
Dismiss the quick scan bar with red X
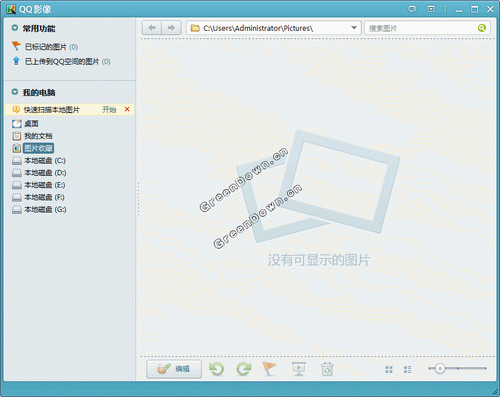[127, 109]
